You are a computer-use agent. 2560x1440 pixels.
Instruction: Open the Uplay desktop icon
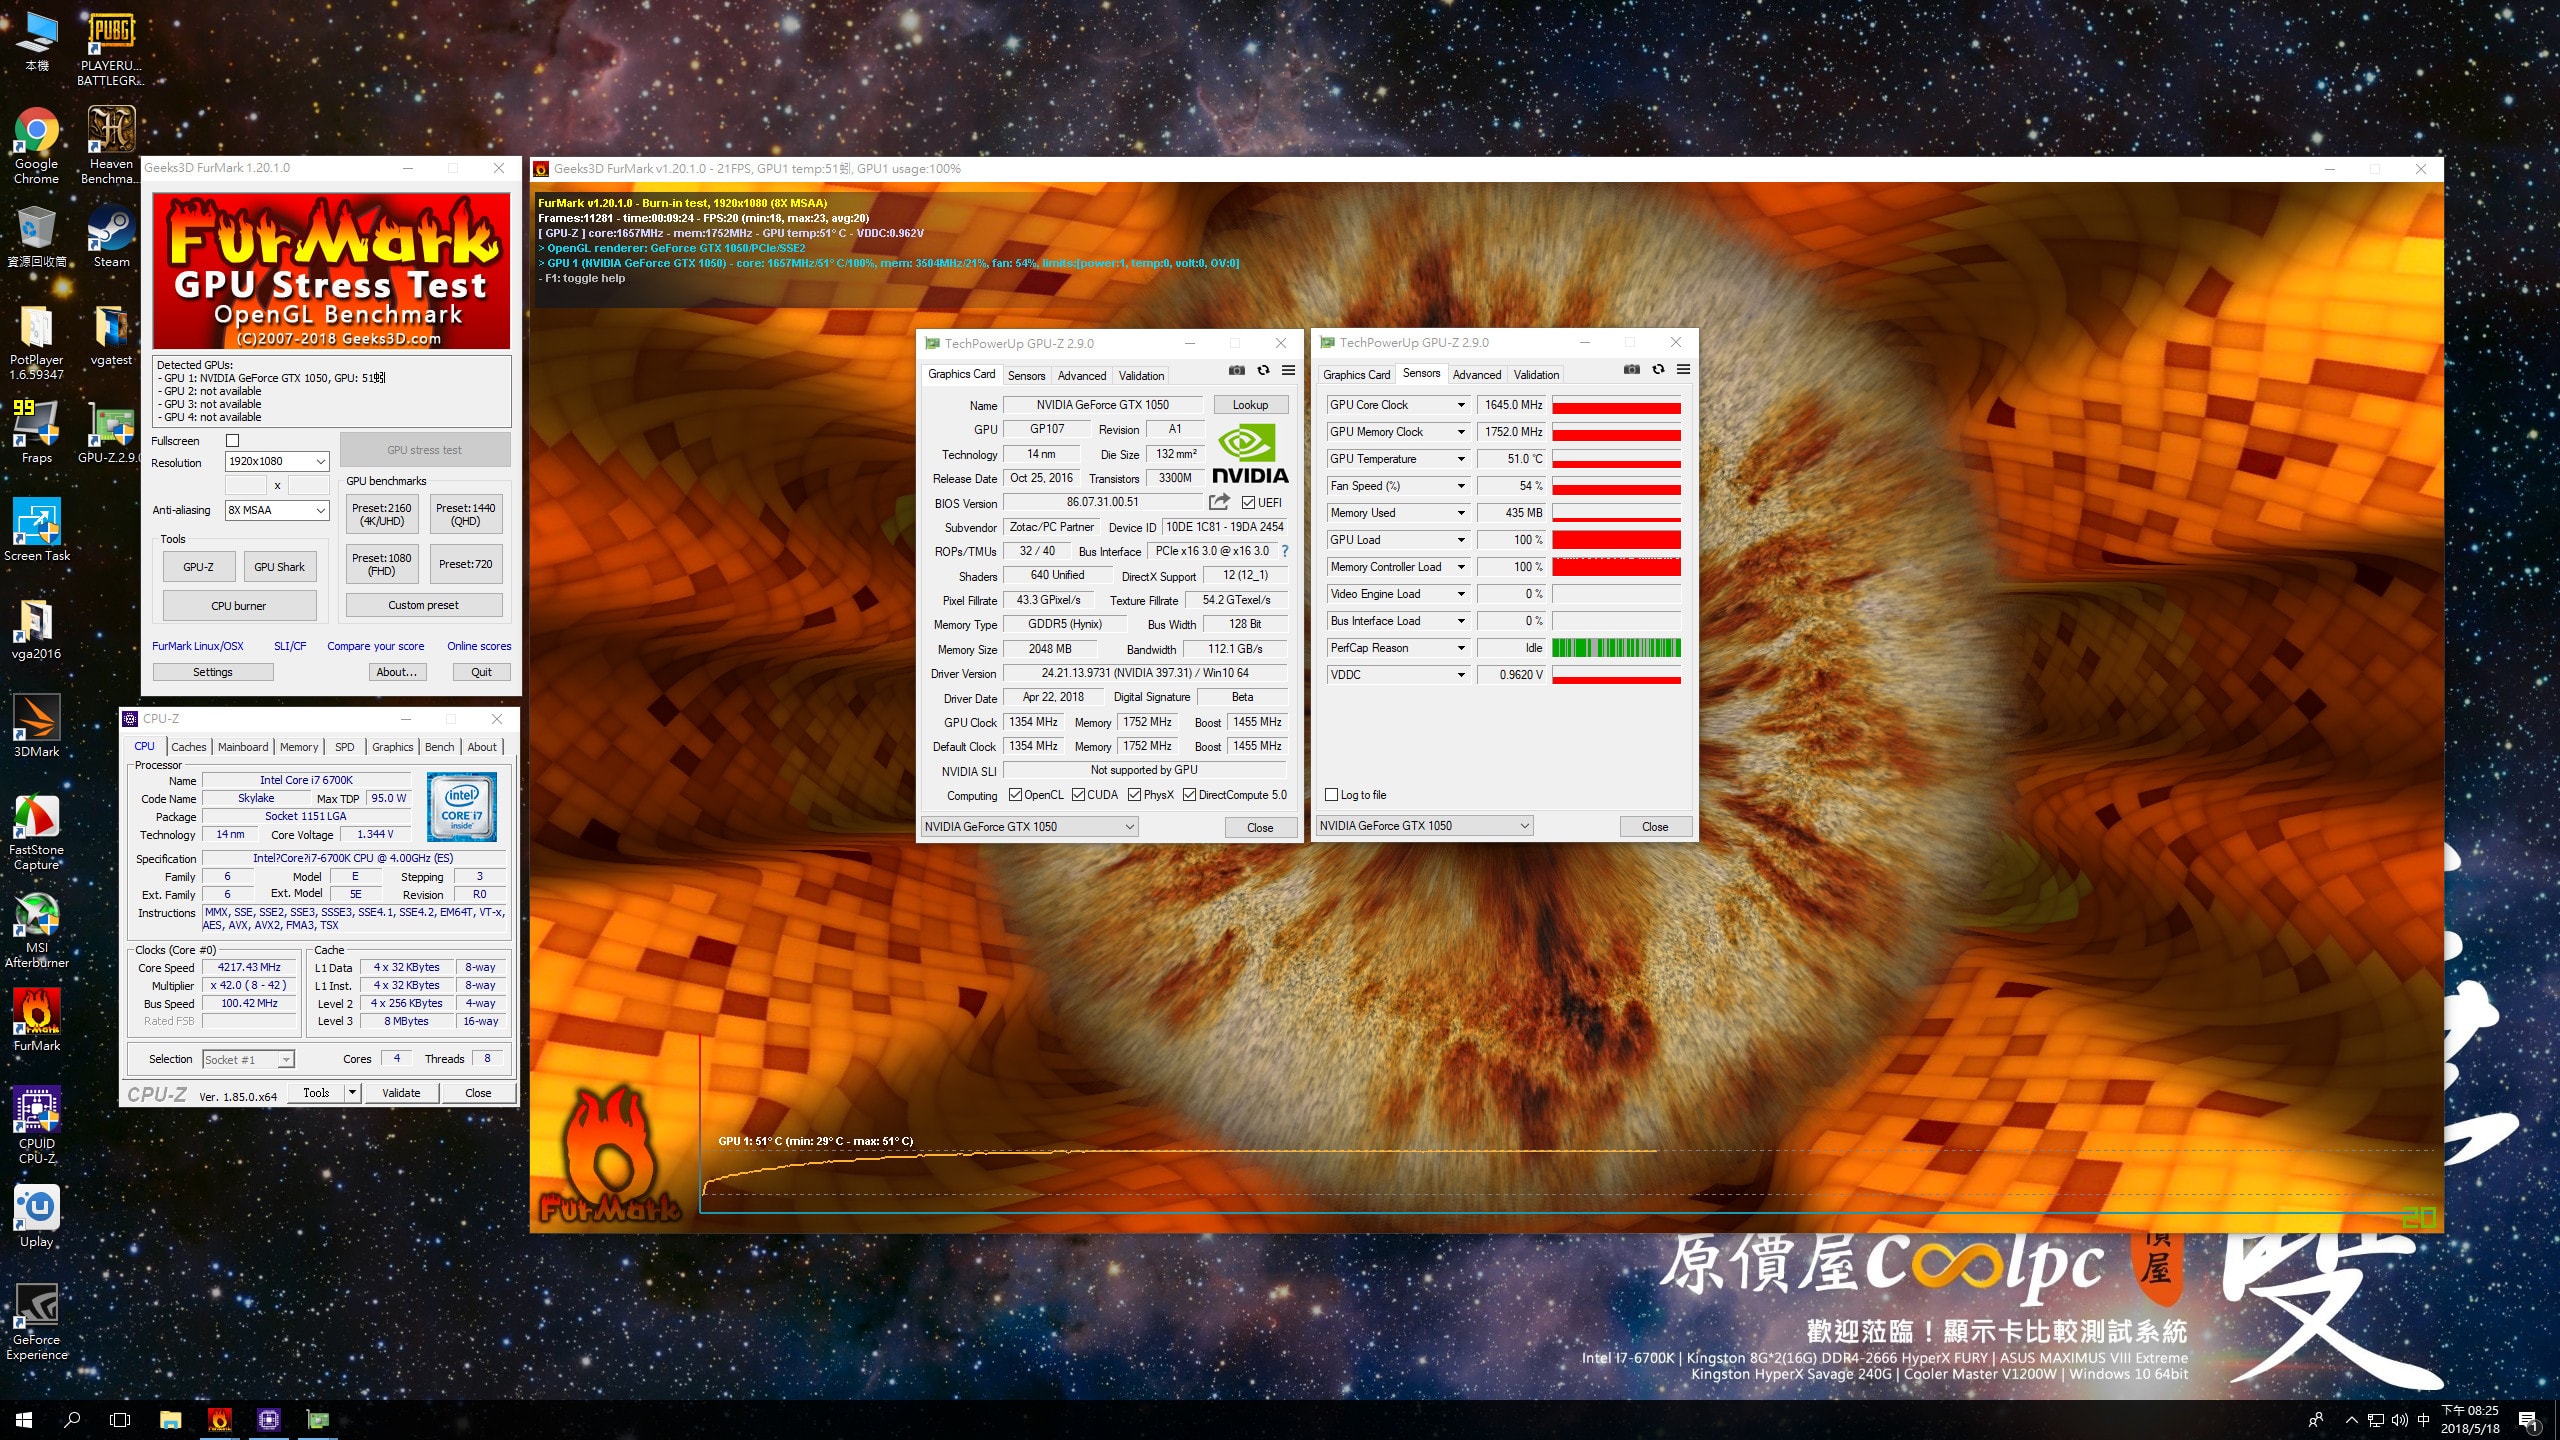point(36,1217)
